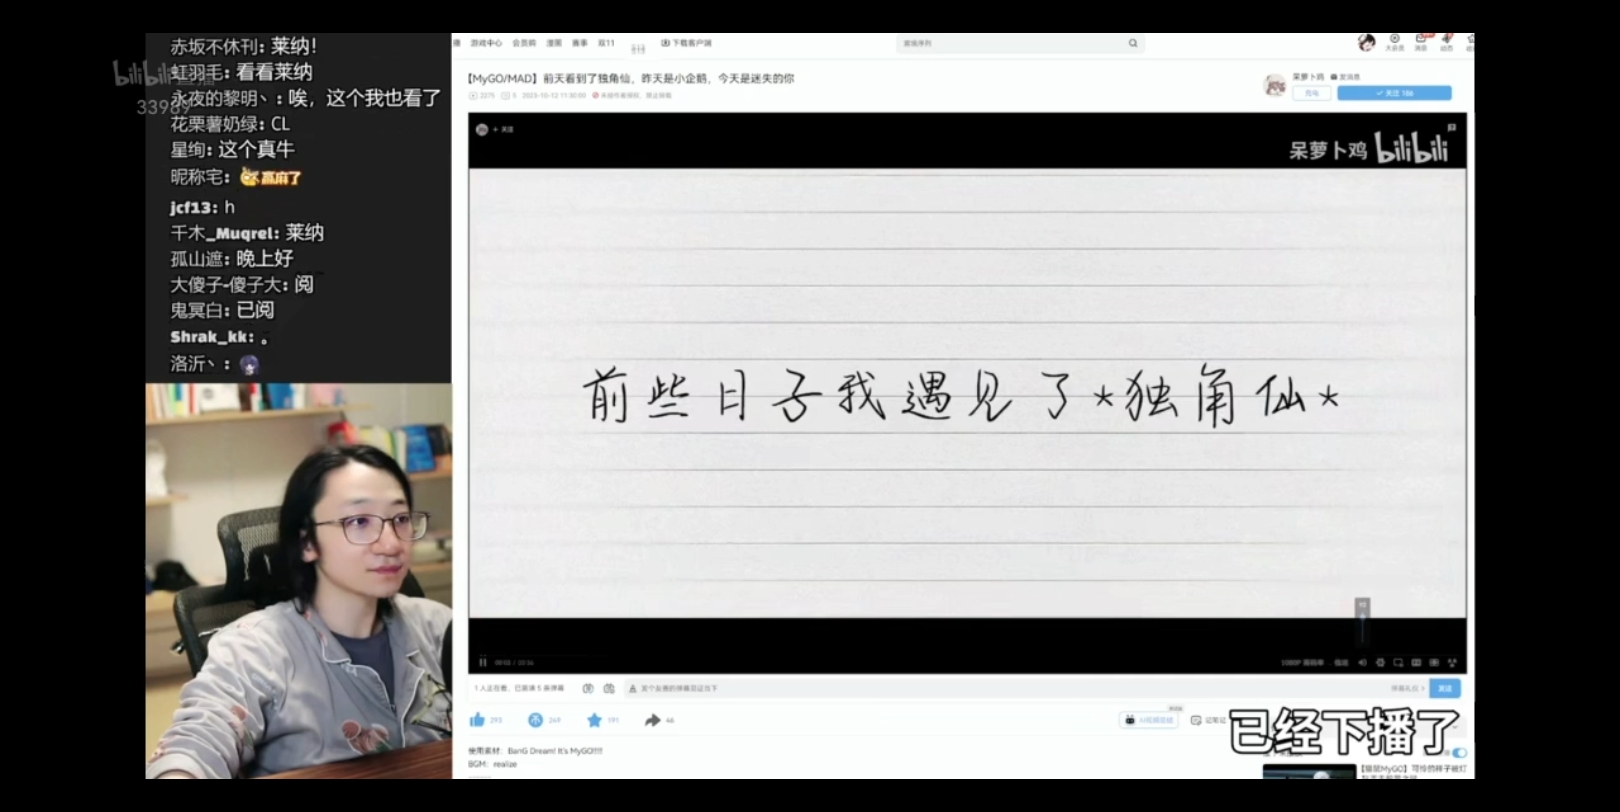Screen dimensions: 1620x812
Task: Click the search magnifier icon
Action: [1133, 43]
